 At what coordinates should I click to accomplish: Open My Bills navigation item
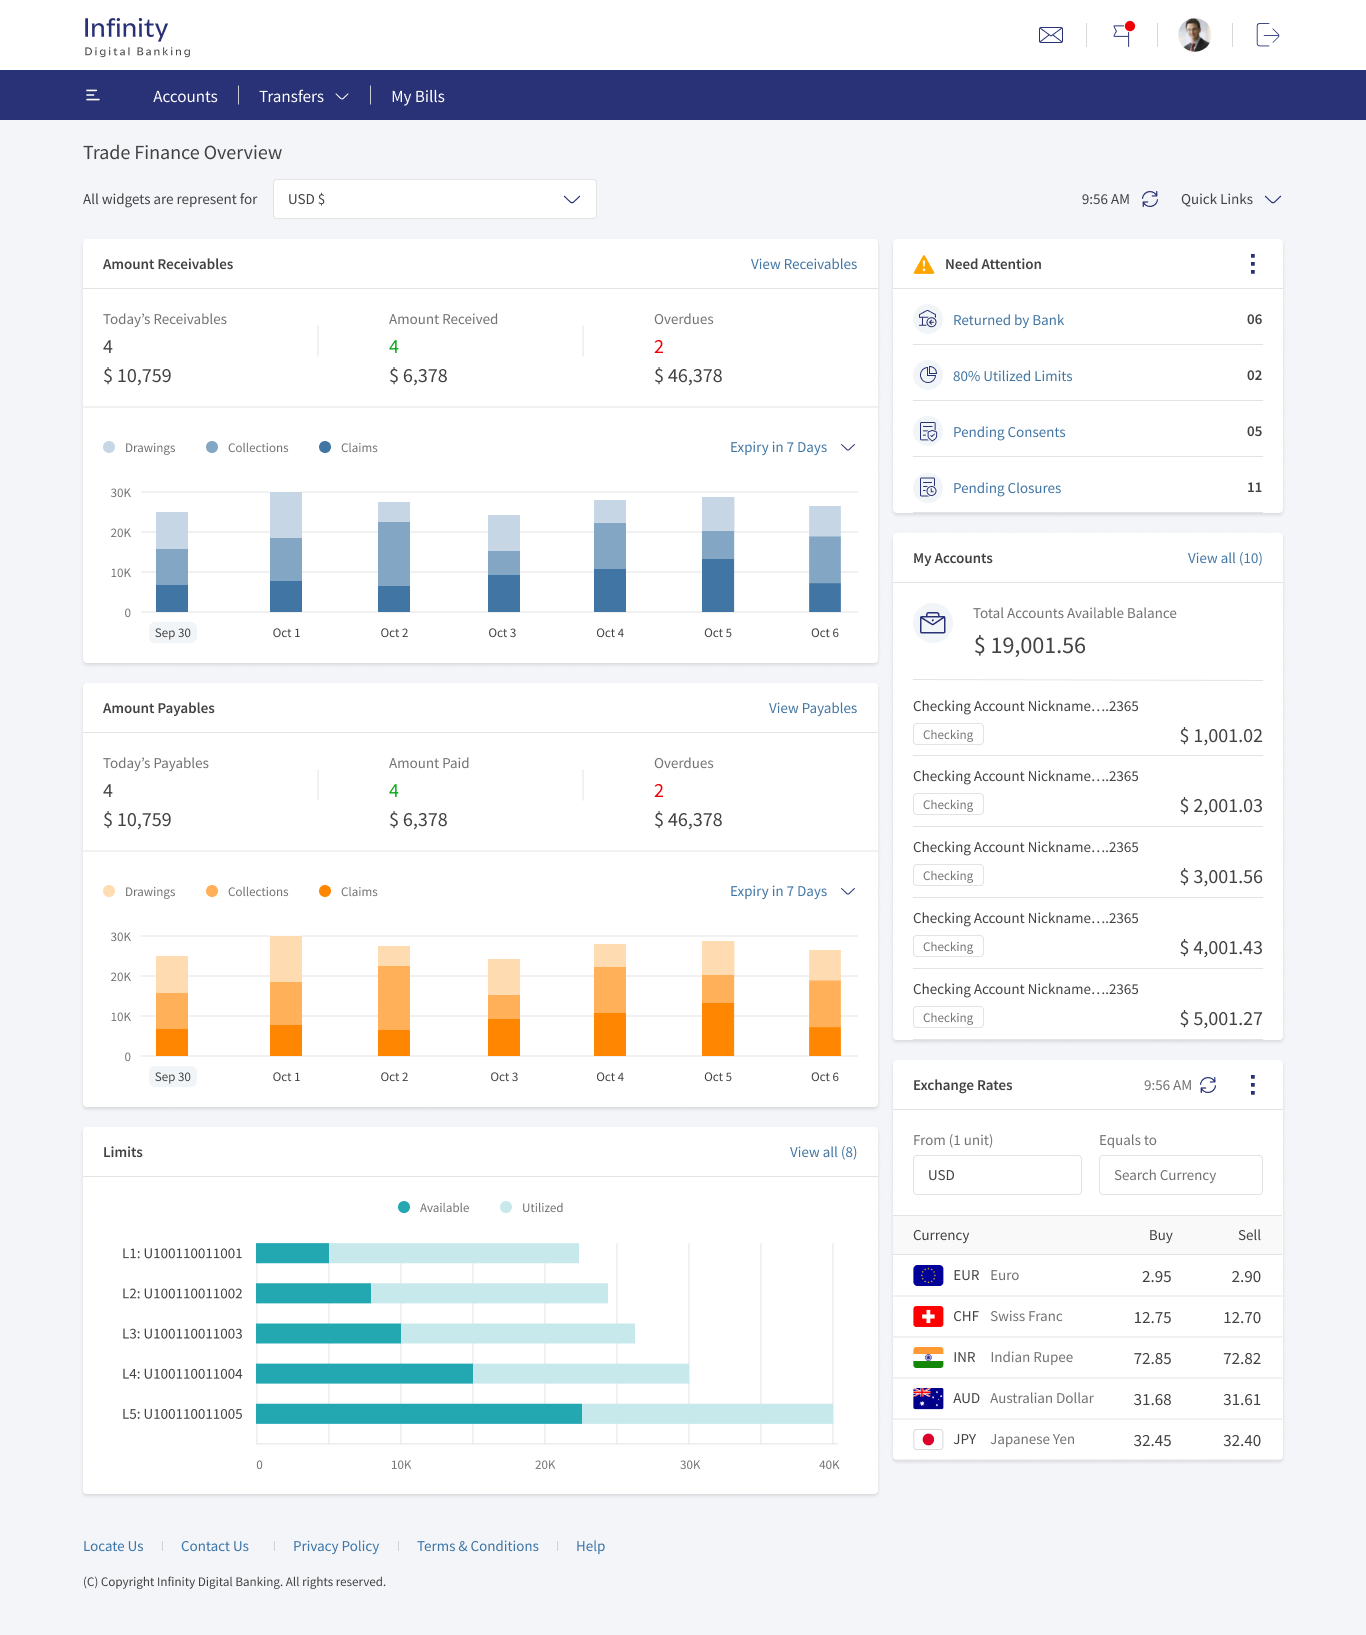(x=418, y=96)
